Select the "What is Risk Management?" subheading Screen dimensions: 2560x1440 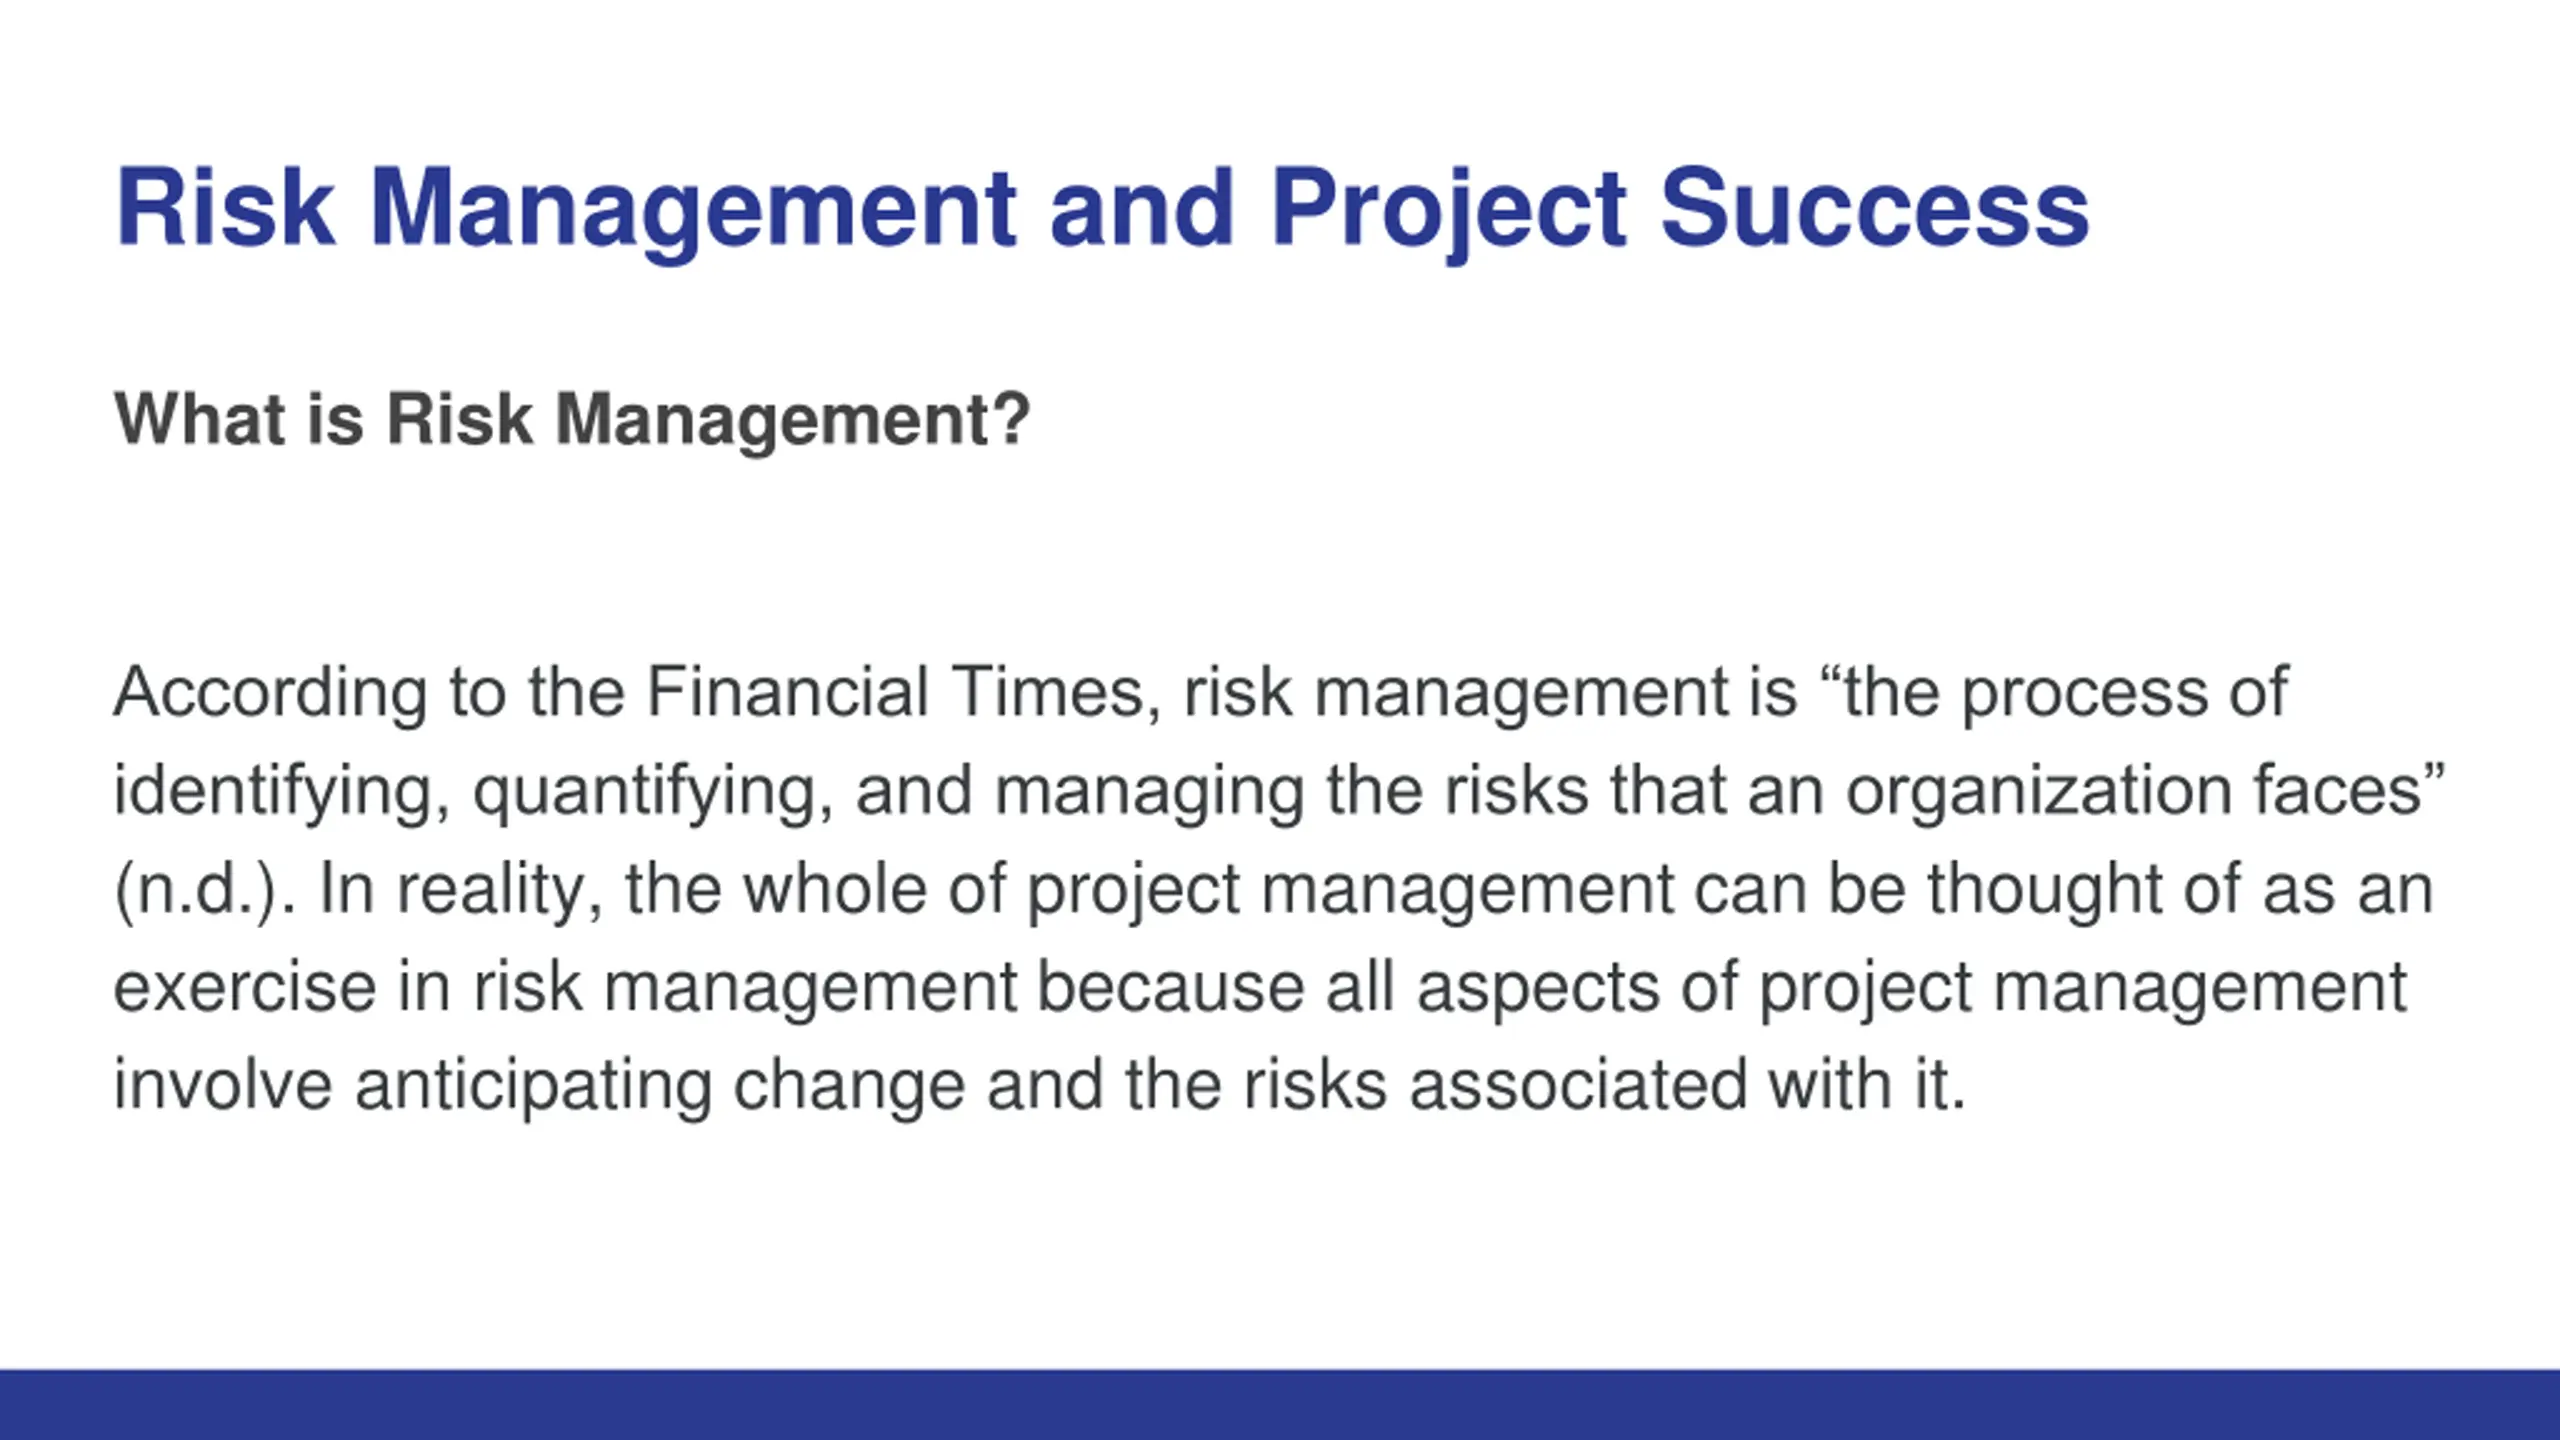pyautogui.click(x=572, y=420)
